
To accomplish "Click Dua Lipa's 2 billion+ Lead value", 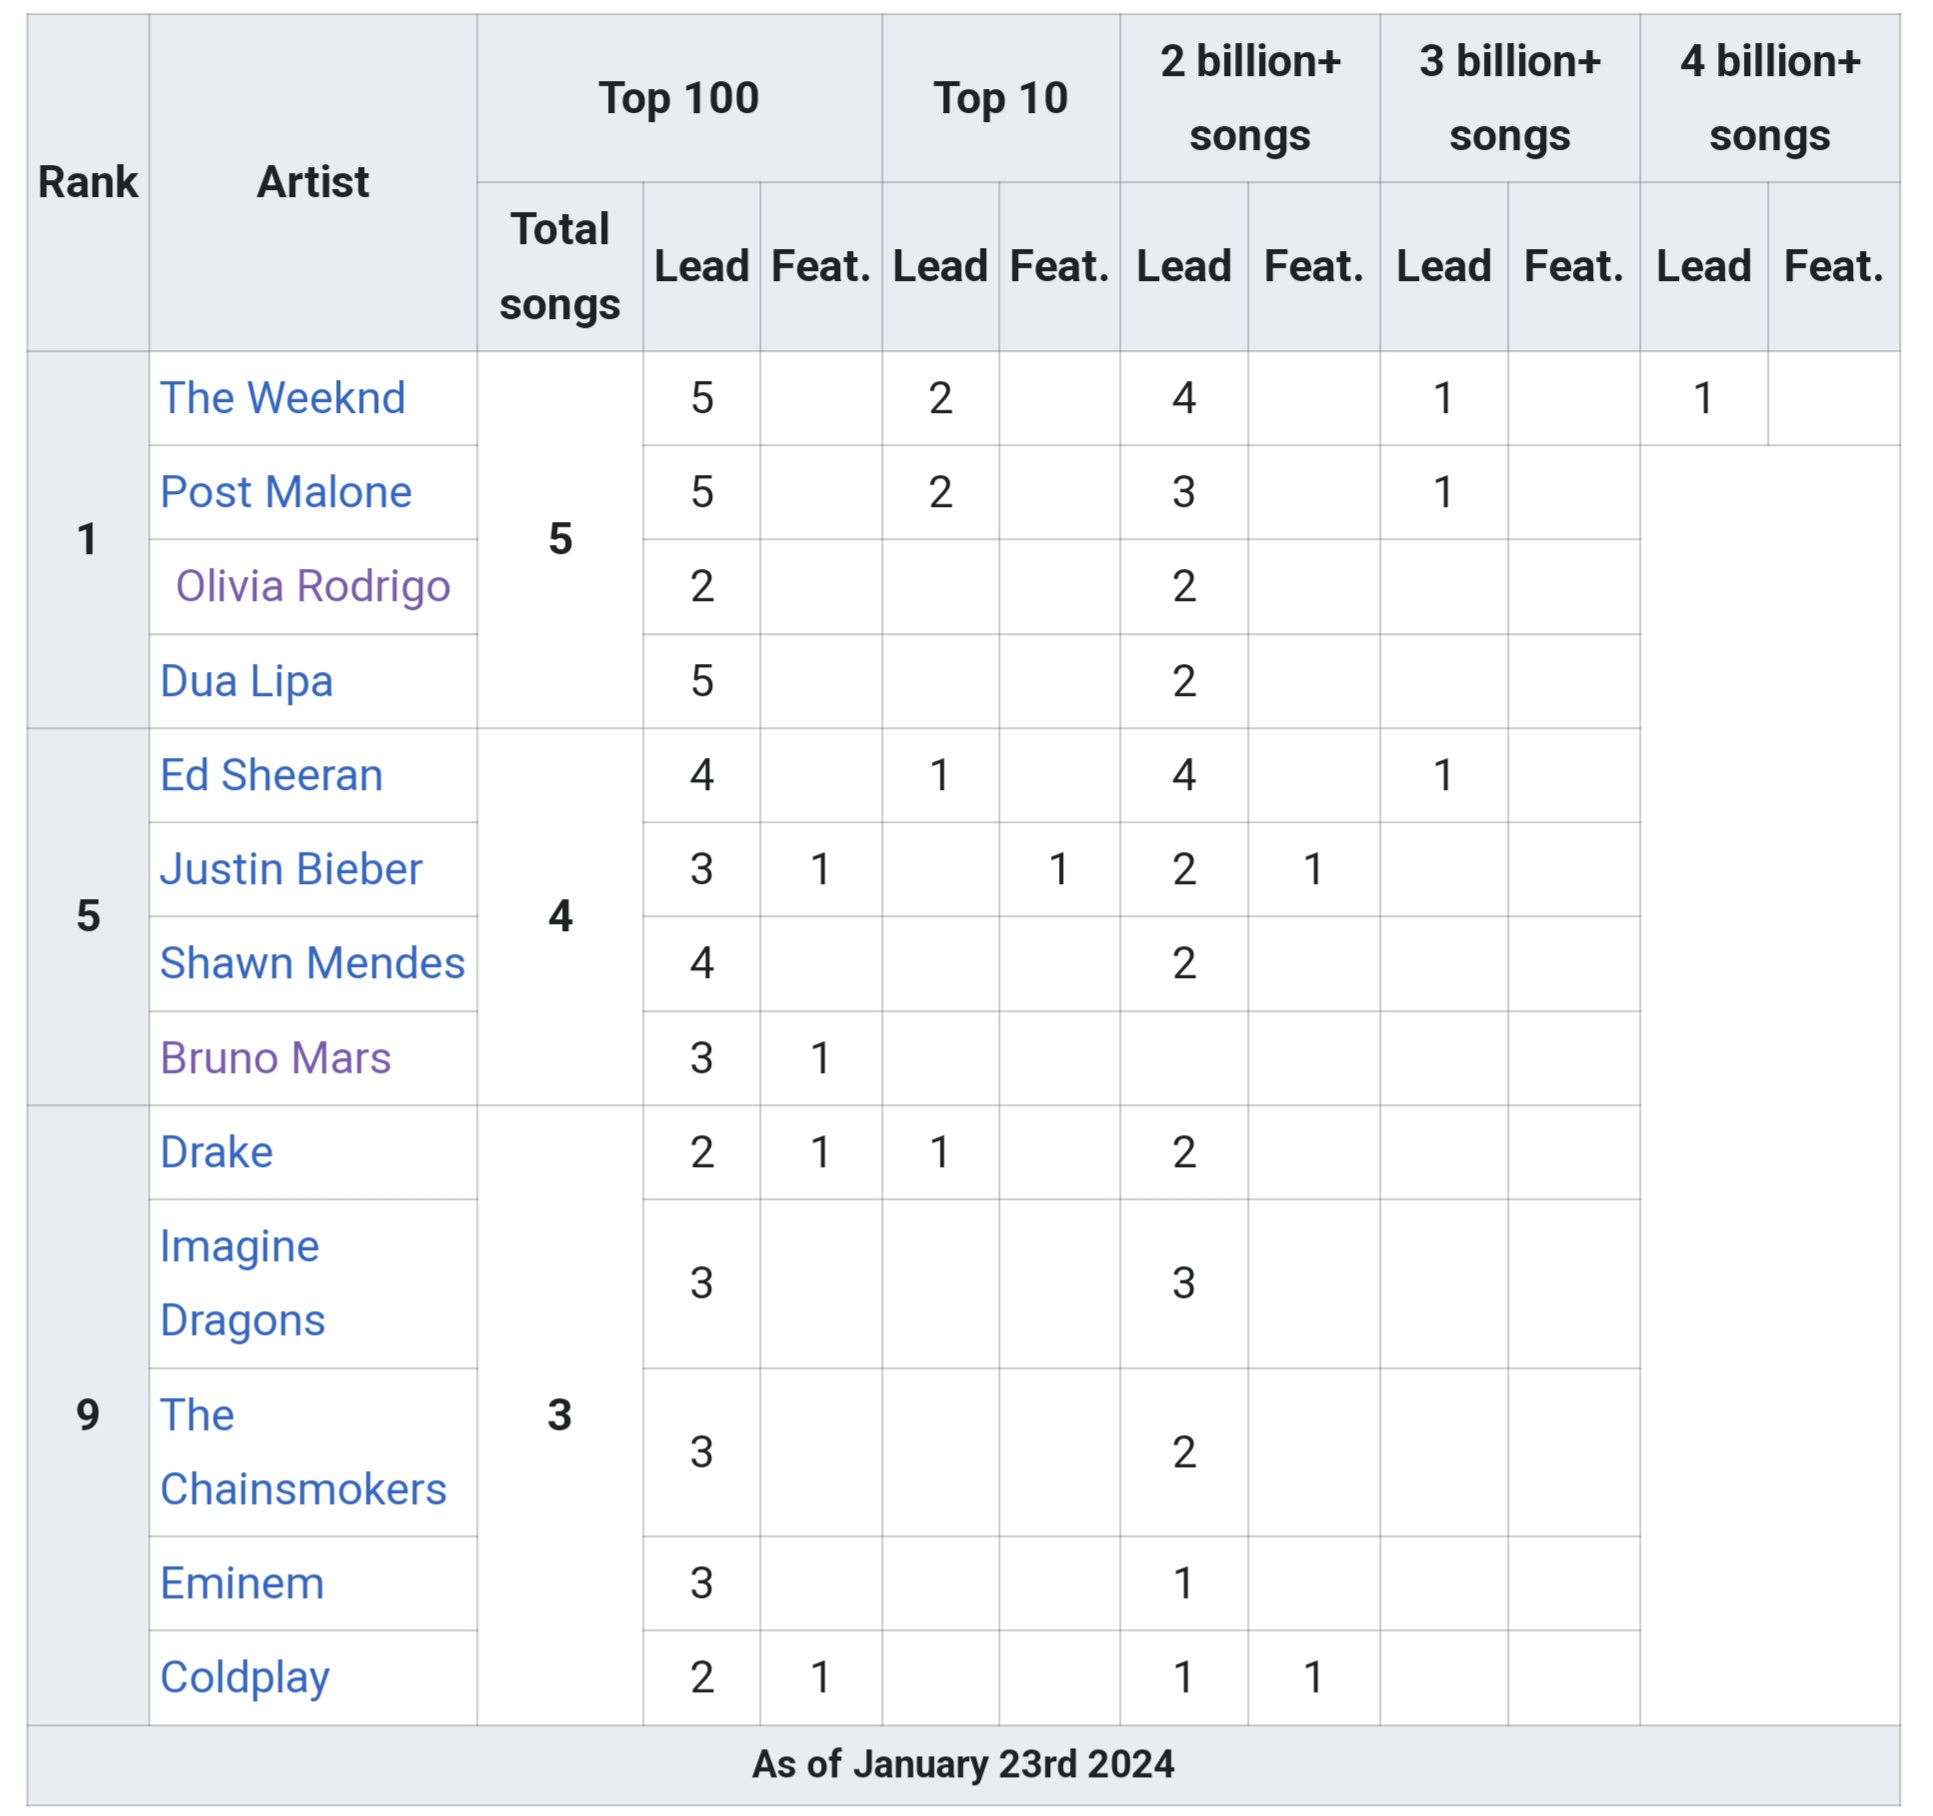I will click(1184, 681).
